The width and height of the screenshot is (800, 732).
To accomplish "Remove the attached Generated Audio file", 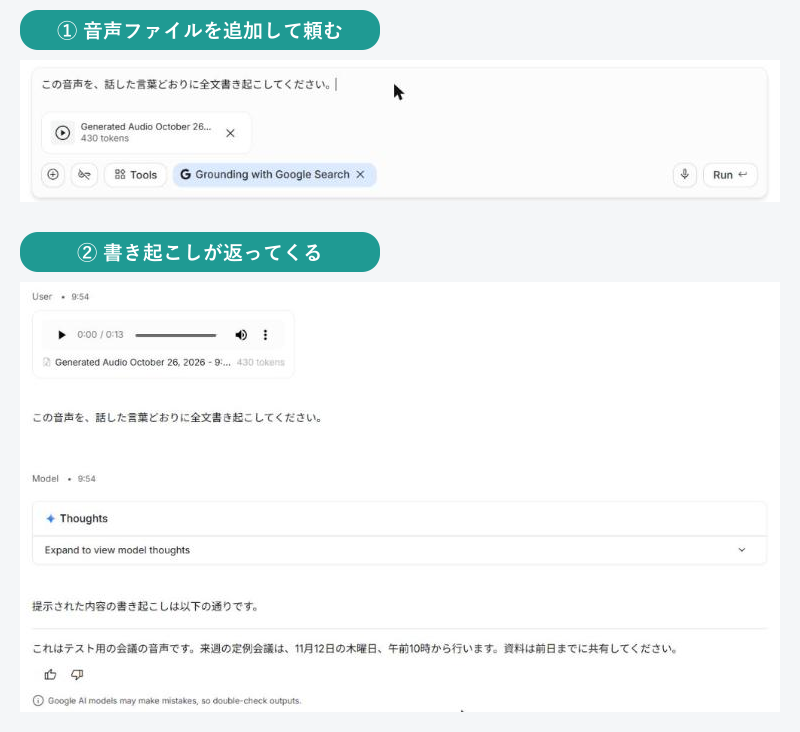I will click(x=230, y=133).
